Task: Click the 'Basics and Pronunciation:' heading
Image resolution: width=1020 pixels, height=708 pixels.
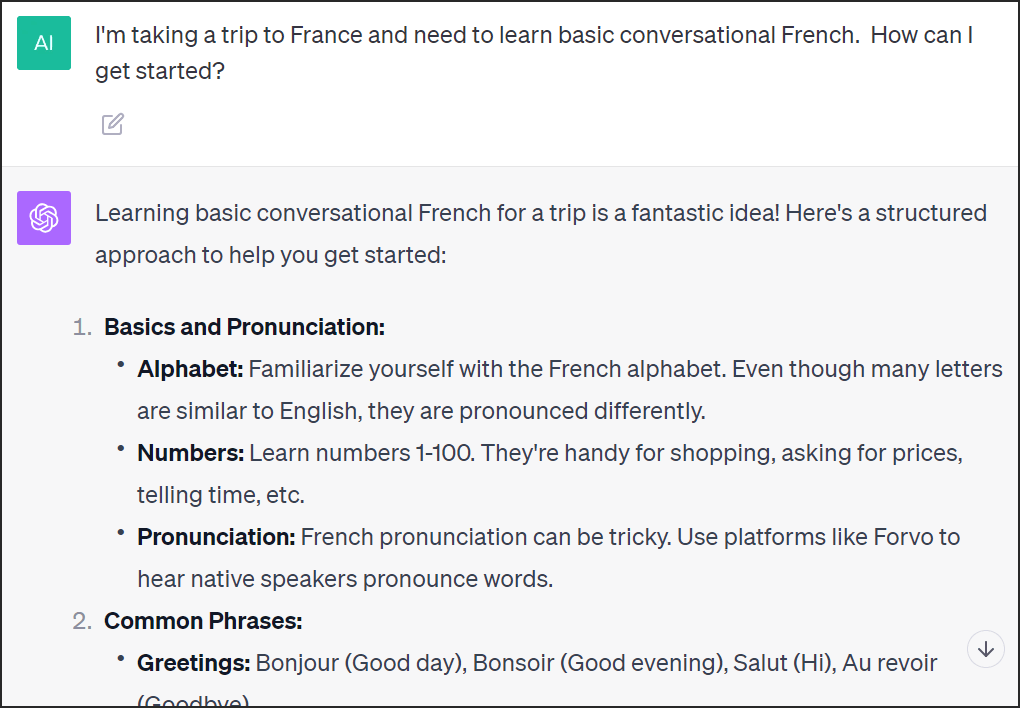Action: (x=245, y=327)
